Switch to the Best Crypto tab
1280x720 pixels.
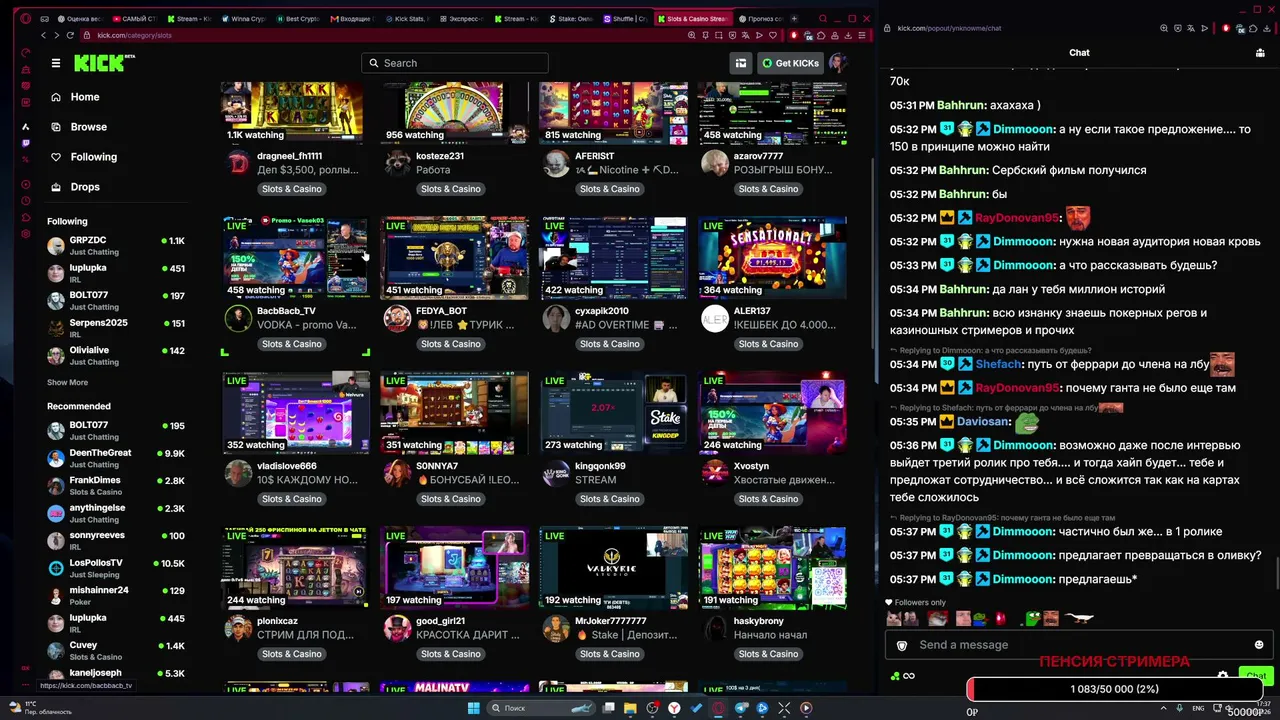point(299,18)
